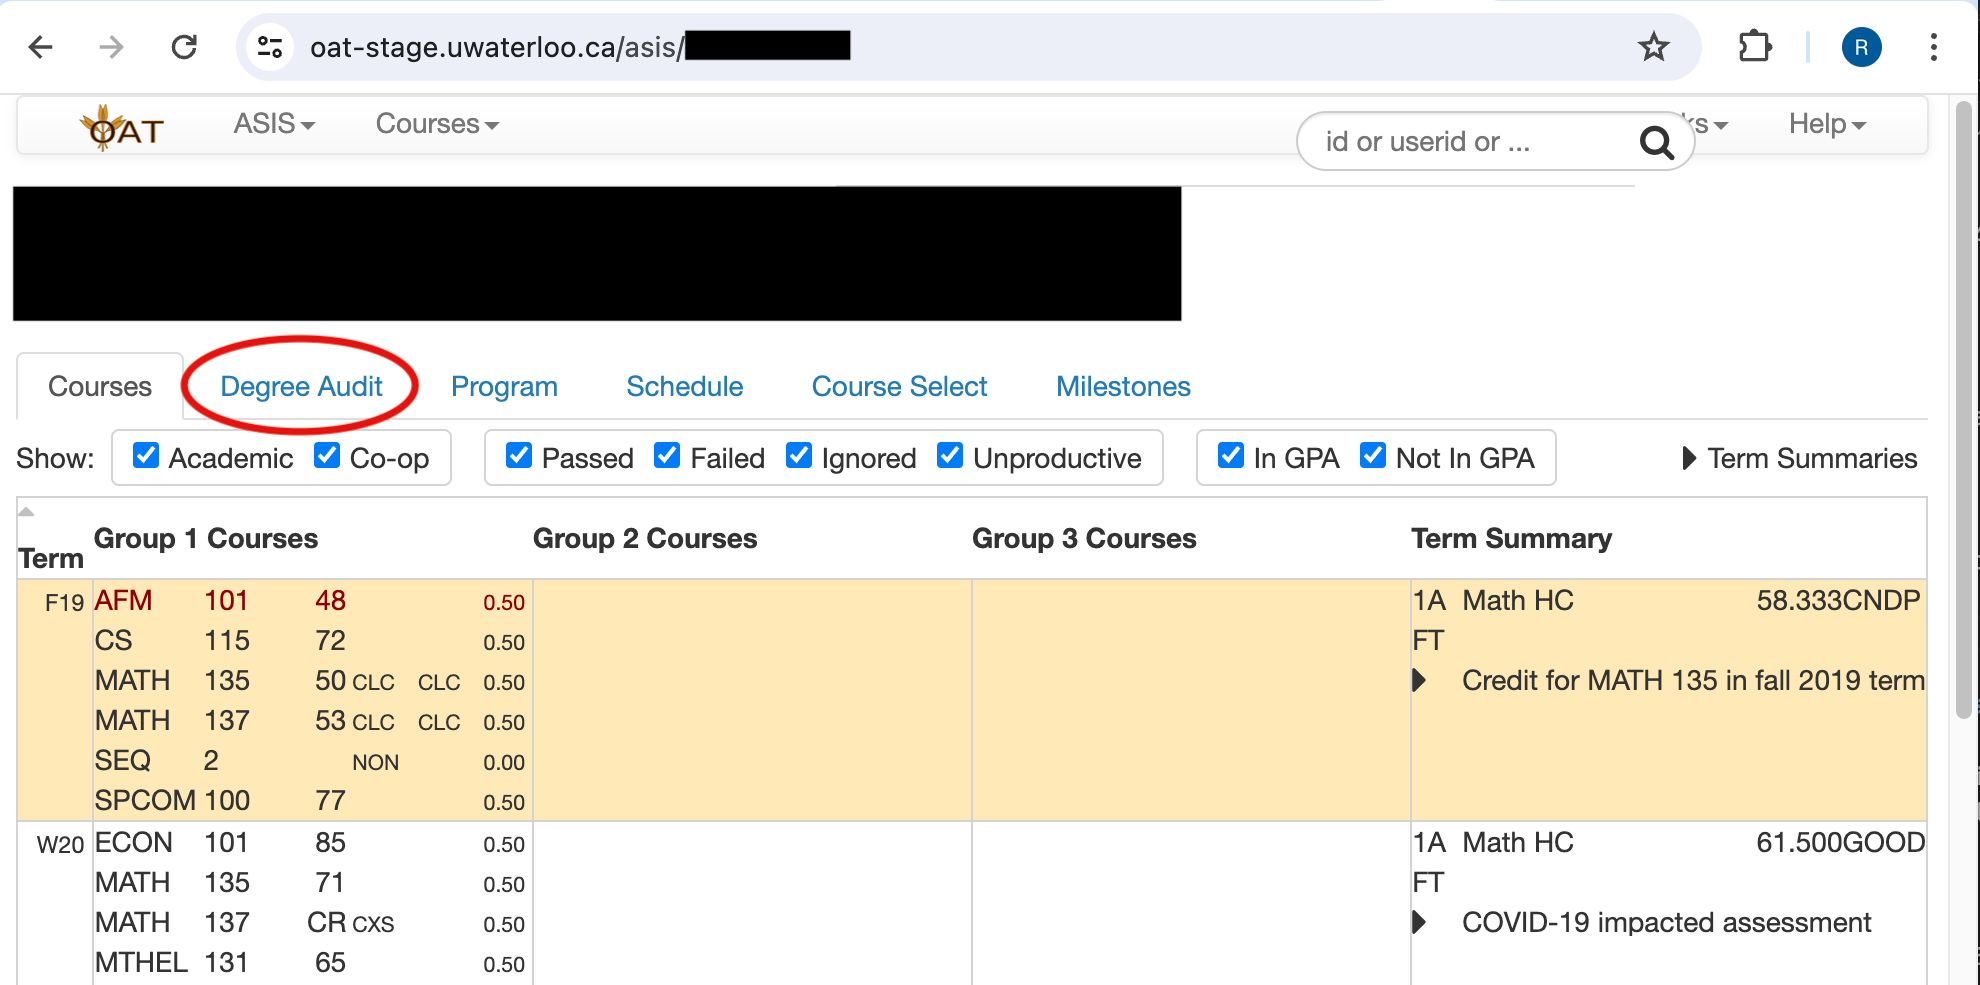
Task: Switch to the Degree Audit tab
Action: click(x=301, y=386)
